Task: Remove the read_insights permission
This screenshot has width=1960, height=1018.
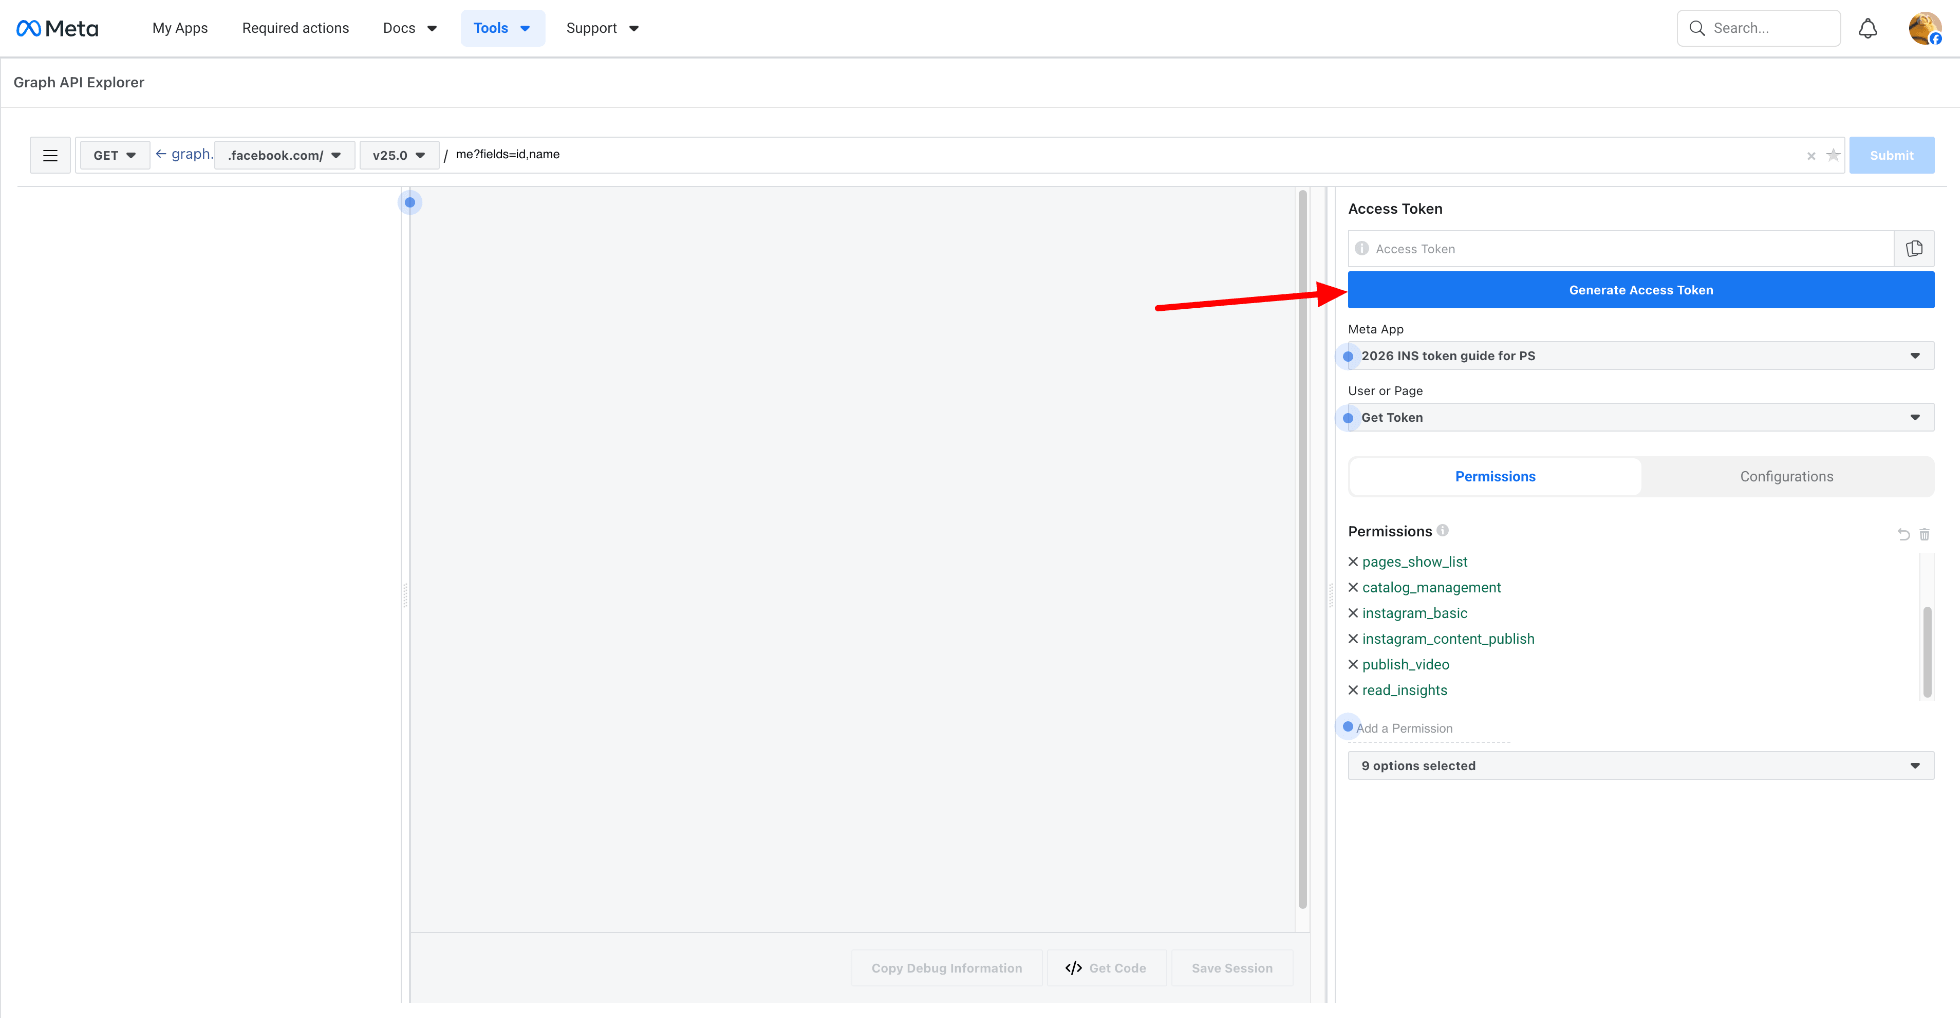Action: (1353, 690)
